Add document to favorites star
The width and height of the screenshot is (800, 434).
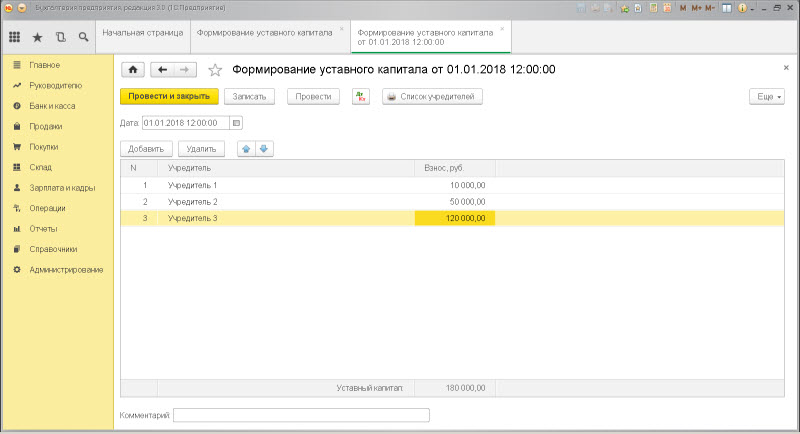coord(215,70)
